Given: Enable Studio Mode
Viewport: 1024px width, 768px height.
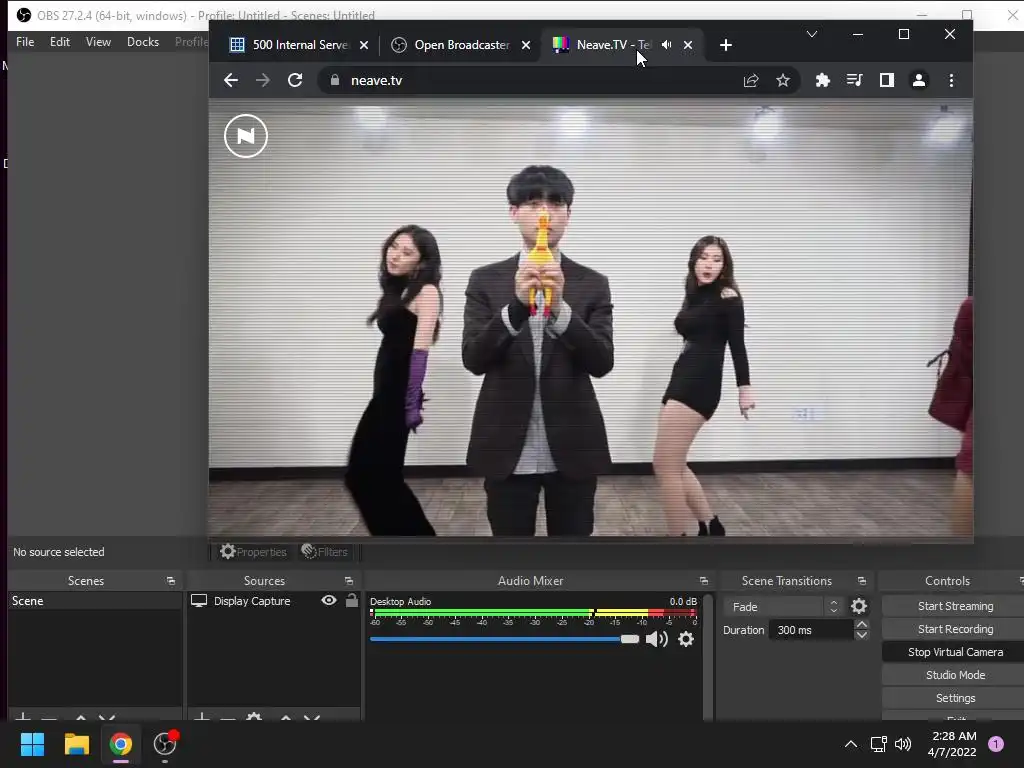Looking at the screenshot, I should [955, 675].
